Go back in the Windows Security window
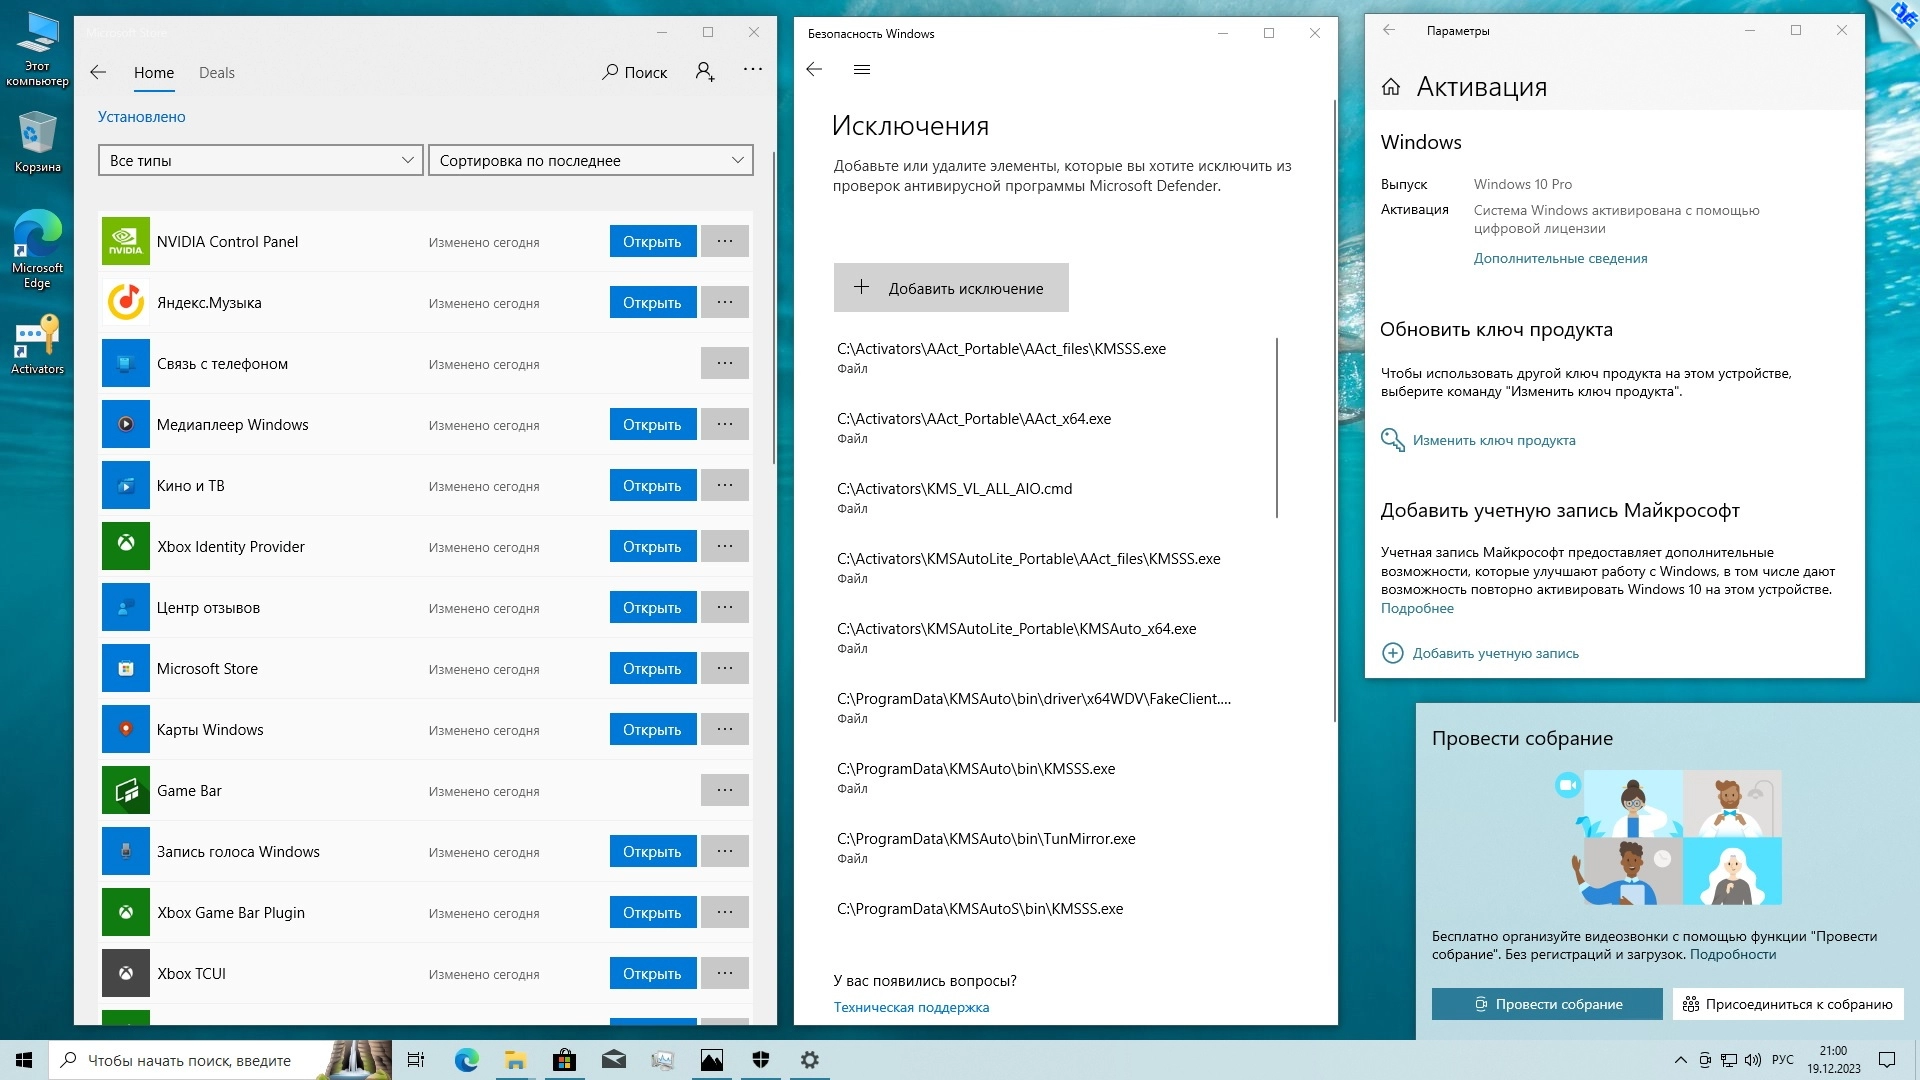The width and height of the screenshot is (1920, 1080). click(x=814, y=70)
